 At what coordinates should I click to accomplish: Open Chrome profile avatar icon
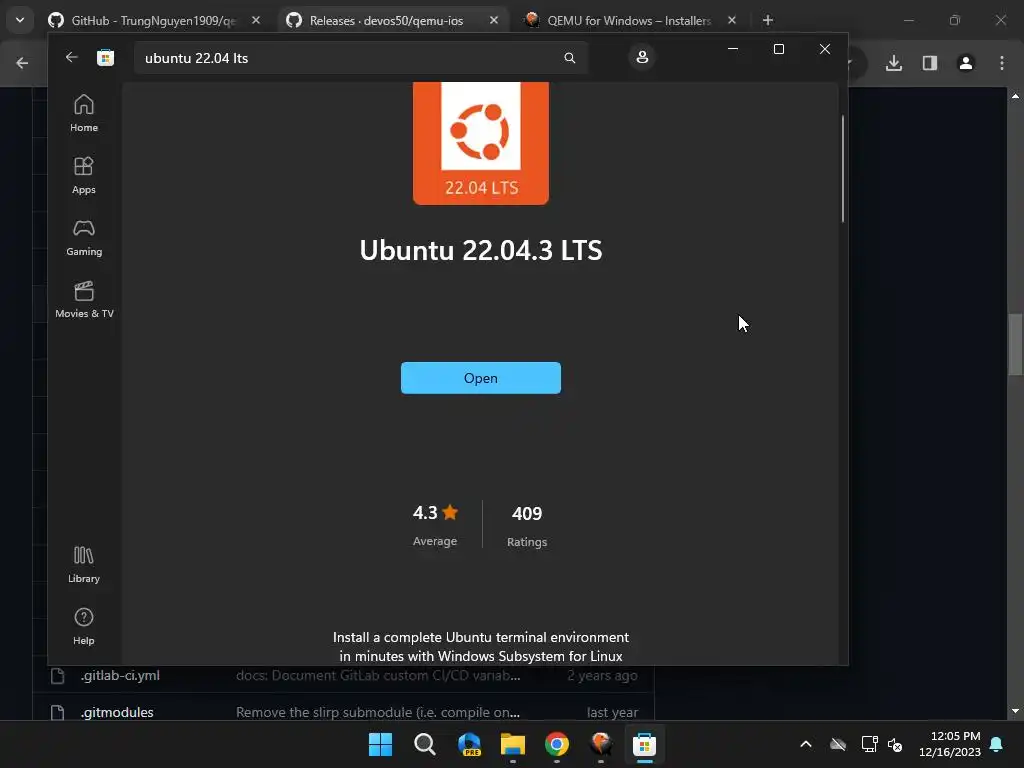click(x=966, y=63)
